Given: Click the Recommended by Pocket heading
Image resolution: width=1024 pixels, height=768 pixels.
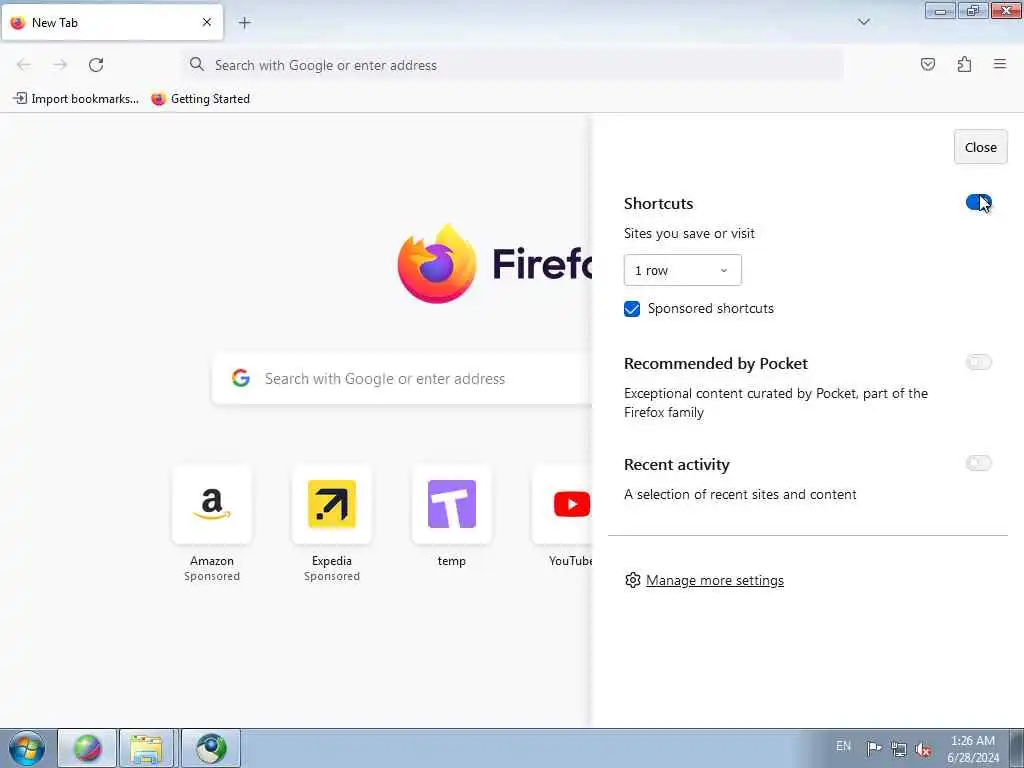Looking at the screenshot, I should (x=716, y=364).
